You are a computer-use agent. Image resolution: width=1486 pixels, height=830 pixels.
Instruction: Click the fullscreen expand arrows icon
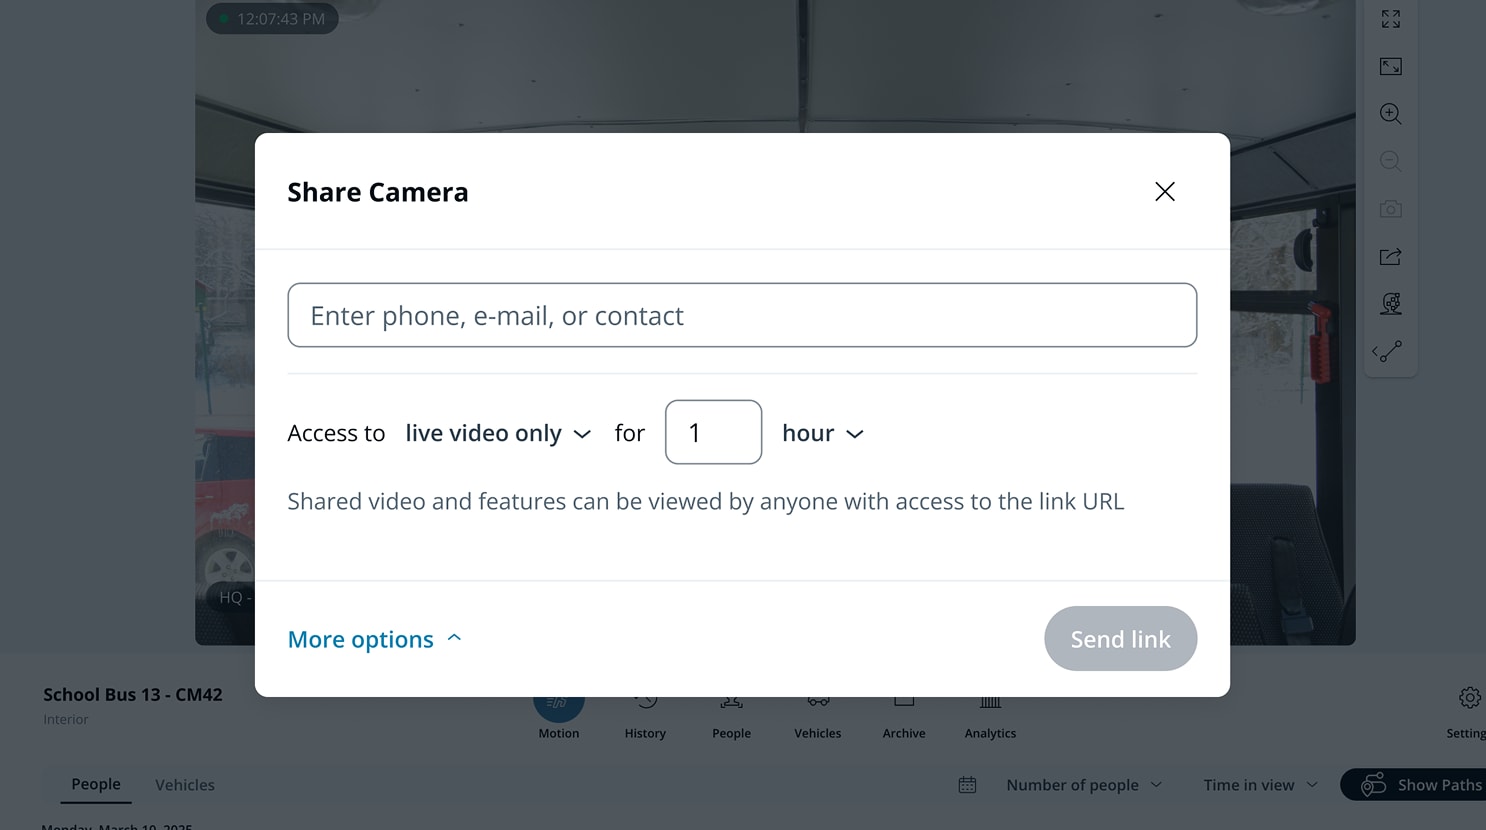[1390, 19]
